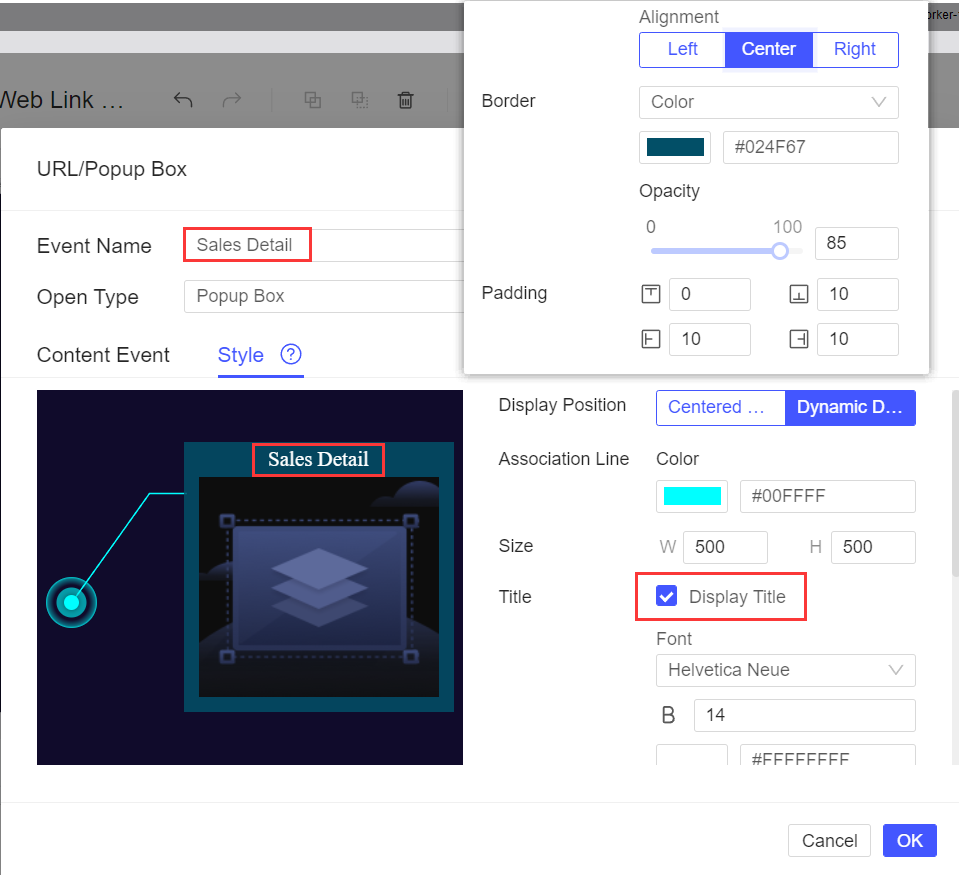
Task: Open the Helvetica Neue font dropdown
Action: click(785, 670)
